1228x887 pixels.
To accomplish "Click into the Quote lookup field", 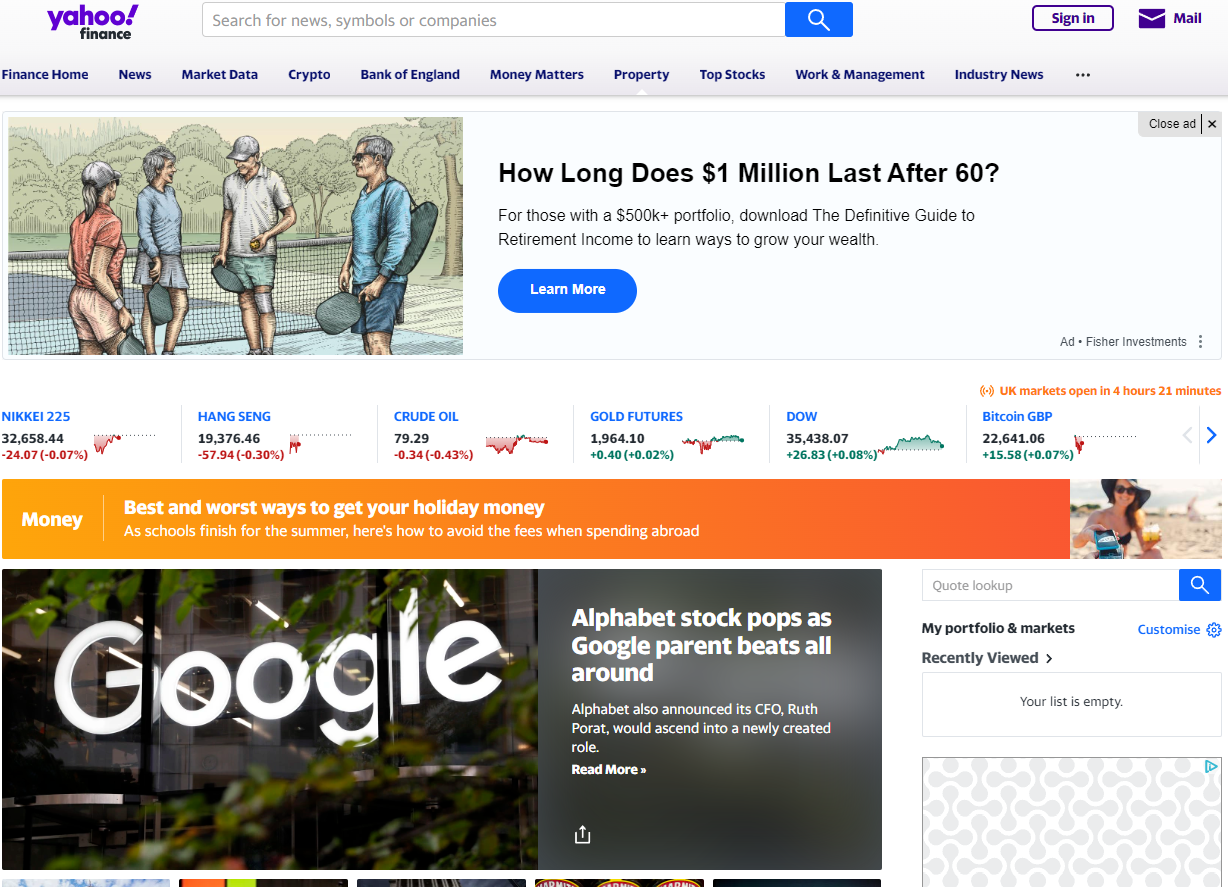I will click(1050, 585).
